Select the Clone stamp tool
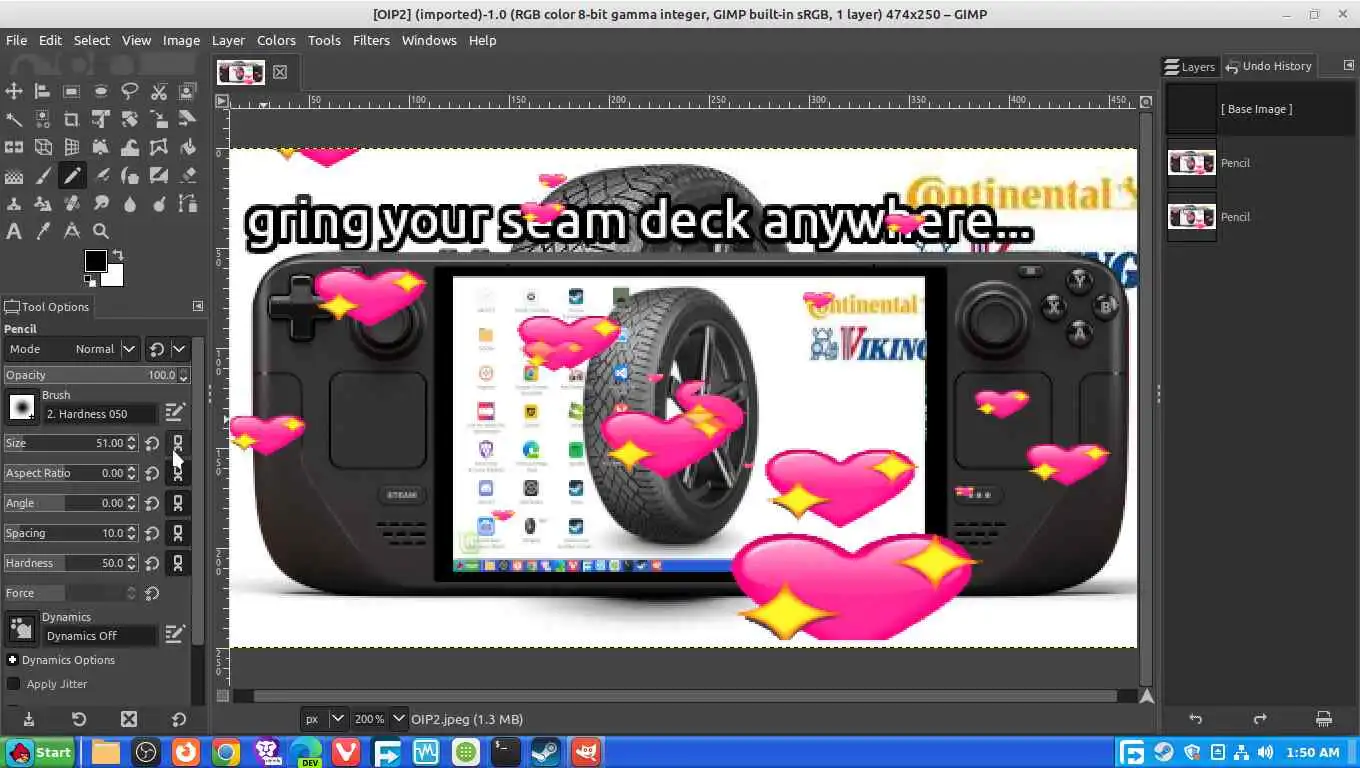The width and height of the screenshot is (1360, 768). click(x=14, y=204)
